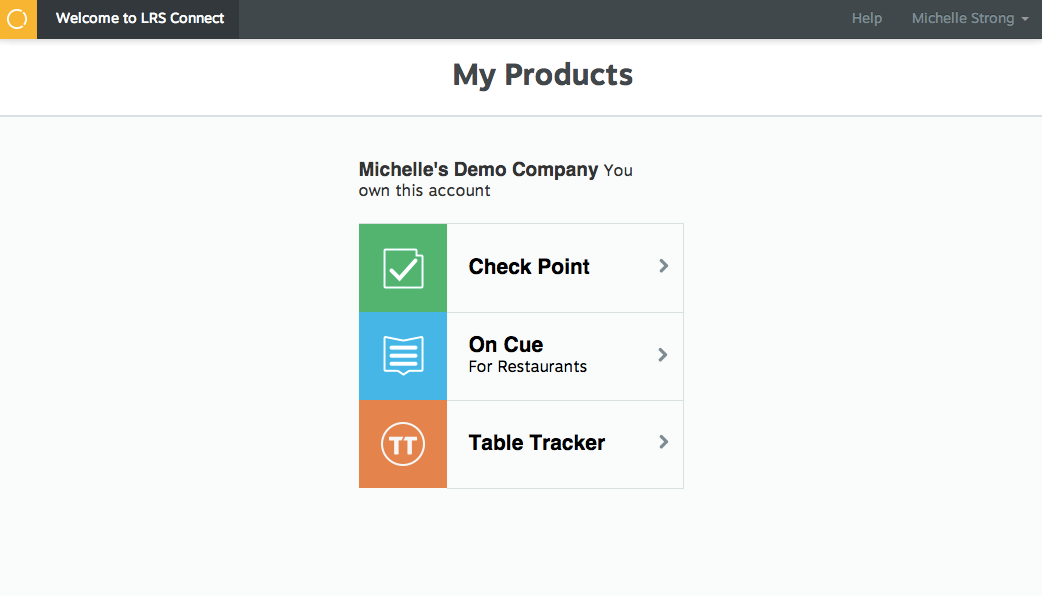Open the Michelle Strong user dropdown
The image size is (1042, 596).
click(x=970, y=19)
